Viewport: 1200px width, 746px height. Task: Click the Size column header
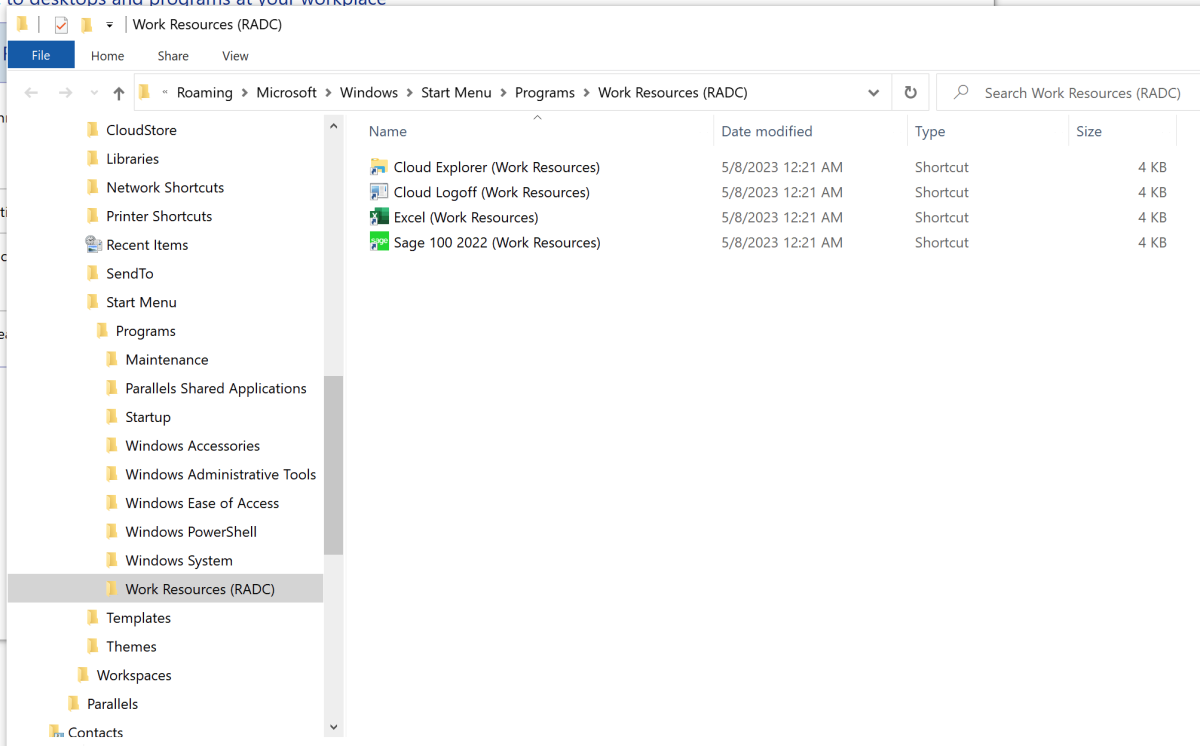pyautogui.click(x=1089, y=131)
